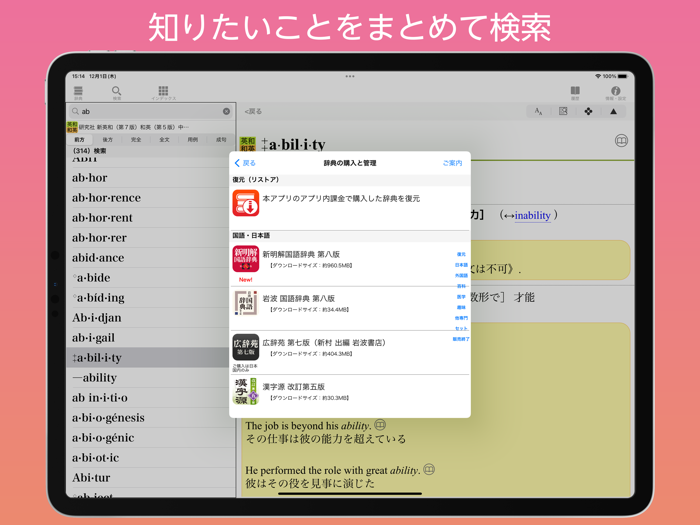
Task: Click the <戻る back link in content pane
Action: click(253, 111)
